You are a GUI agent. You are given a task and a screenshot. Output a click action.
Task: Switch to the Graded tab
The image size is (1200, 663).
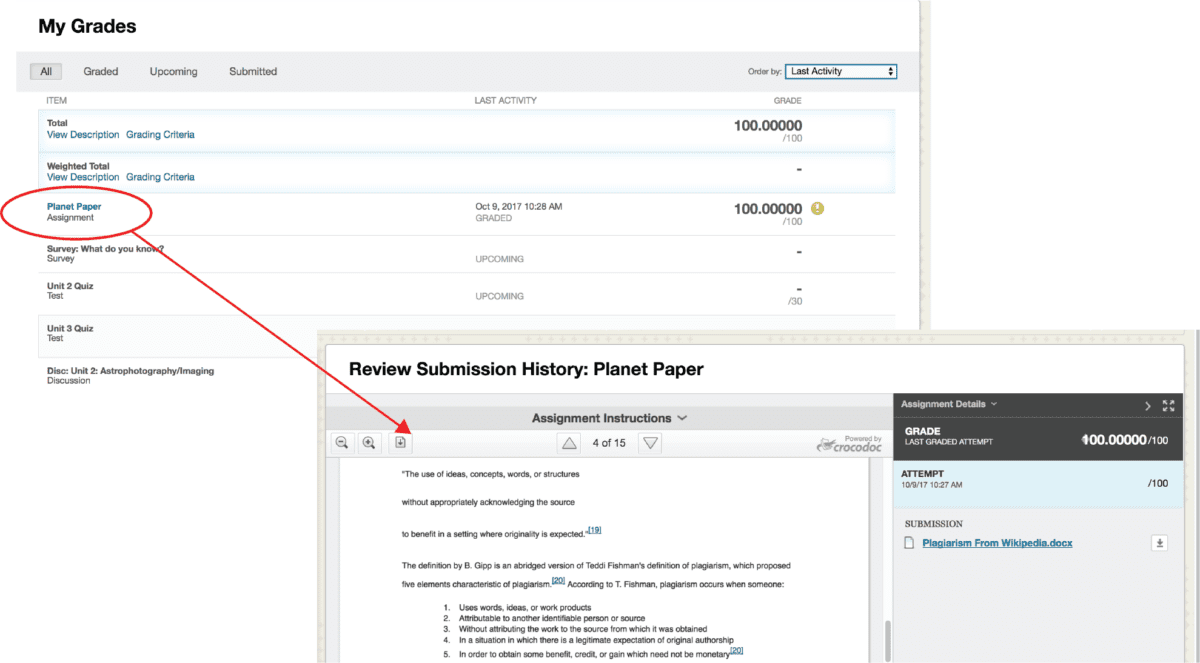101,72
